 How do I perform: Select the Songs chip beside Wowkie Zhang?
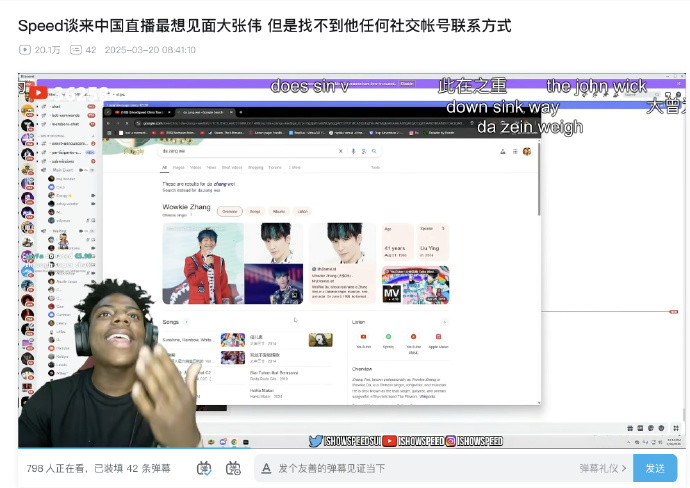(255, 211)
